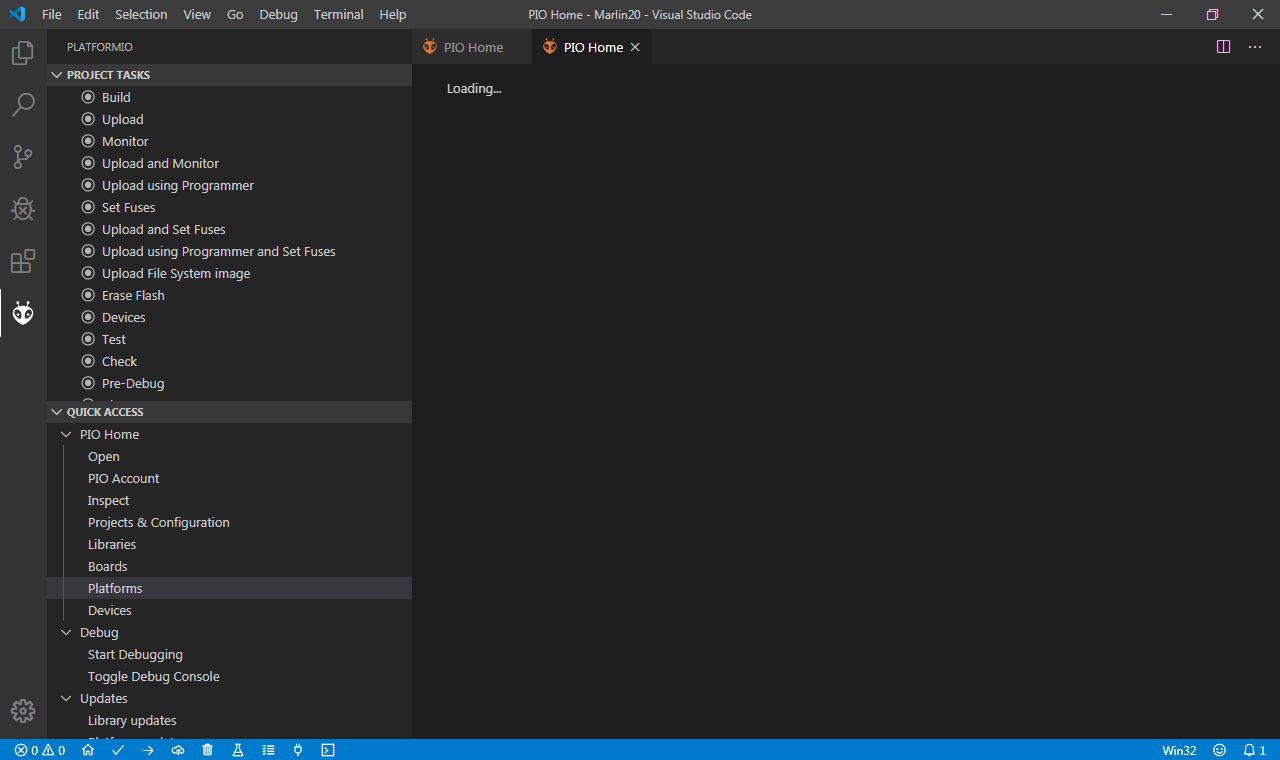Open the Debug menu in the menu bar
Viewport: 1280px width, 760px height.
pyautogui.click(x=278, y=15)
